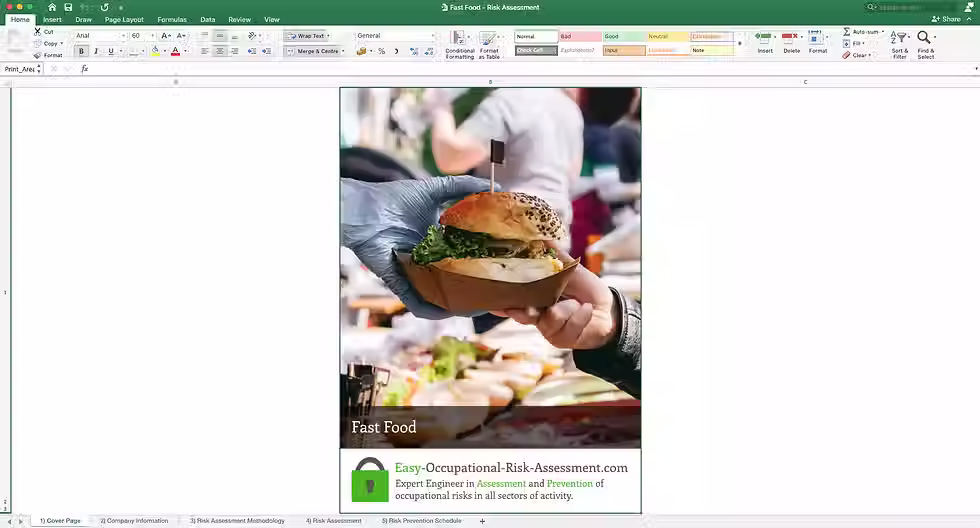This screenshot has height=528, width=980.
Task: Toggle underline formatting
Action: click(111, 51)
